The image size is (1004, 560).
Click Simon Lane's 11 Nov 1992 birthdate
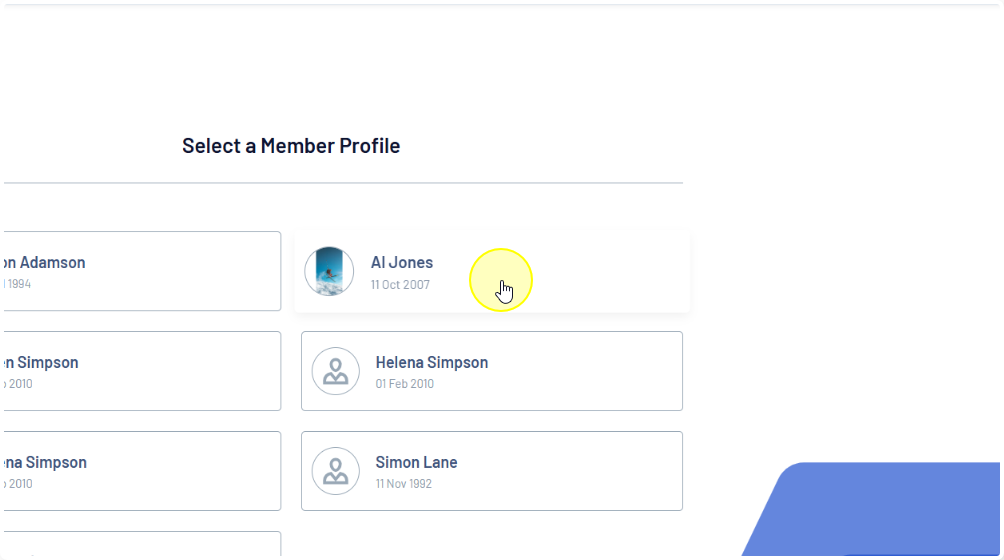403,484
